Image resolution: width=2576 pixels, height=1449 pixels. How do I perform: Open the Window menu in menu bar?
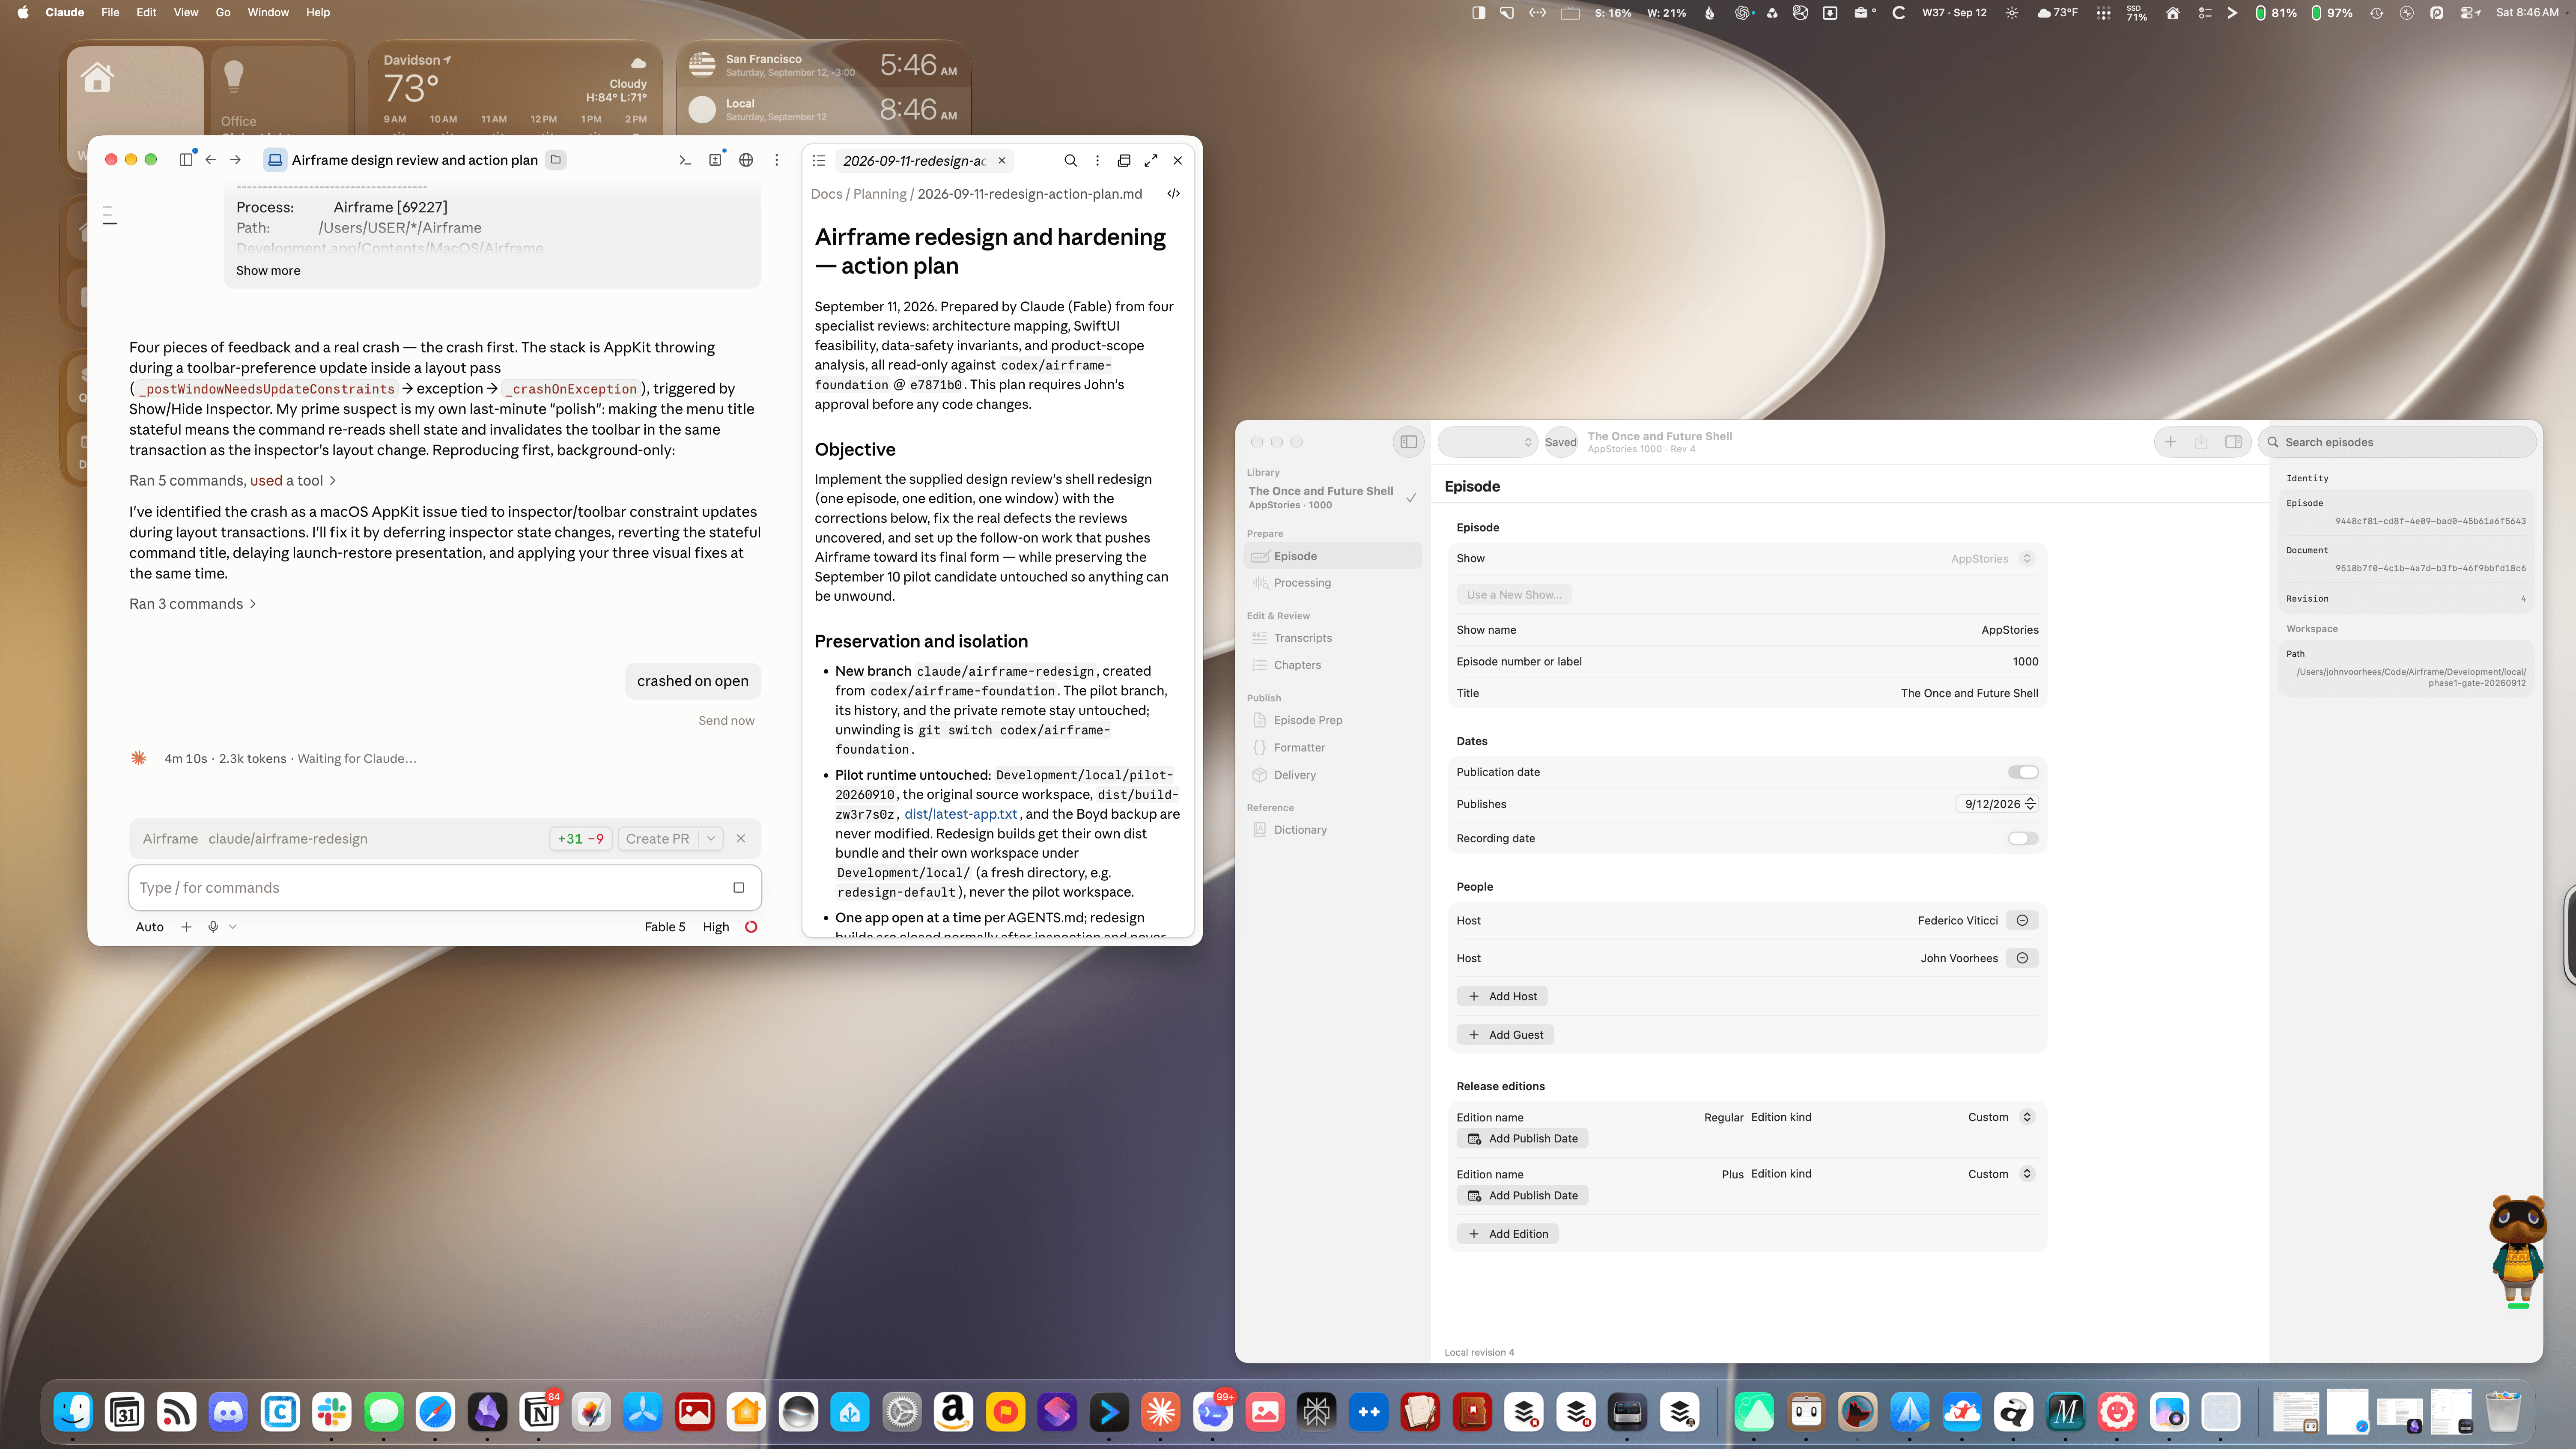click(268, 13)
